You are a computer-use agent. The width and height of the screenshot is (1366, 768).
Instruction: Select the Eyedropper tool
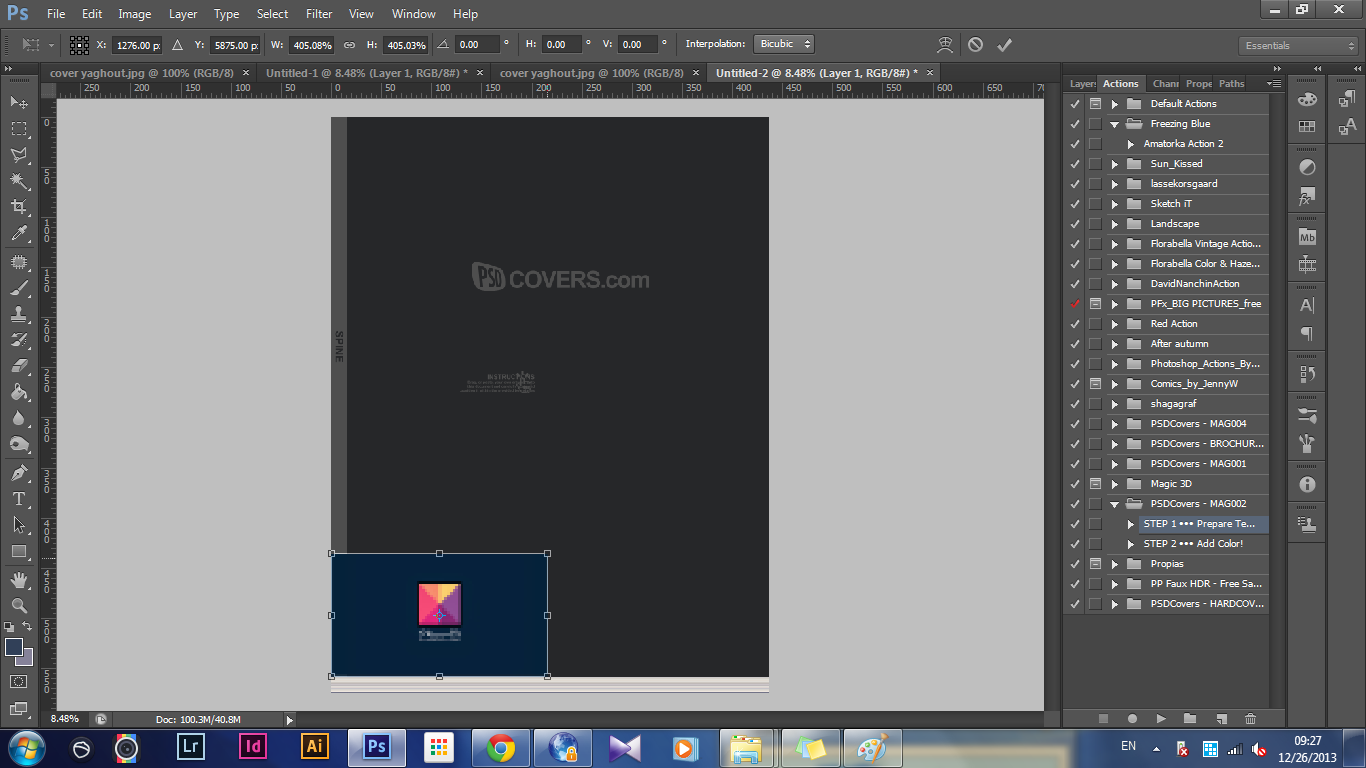[x=19, y=234]
